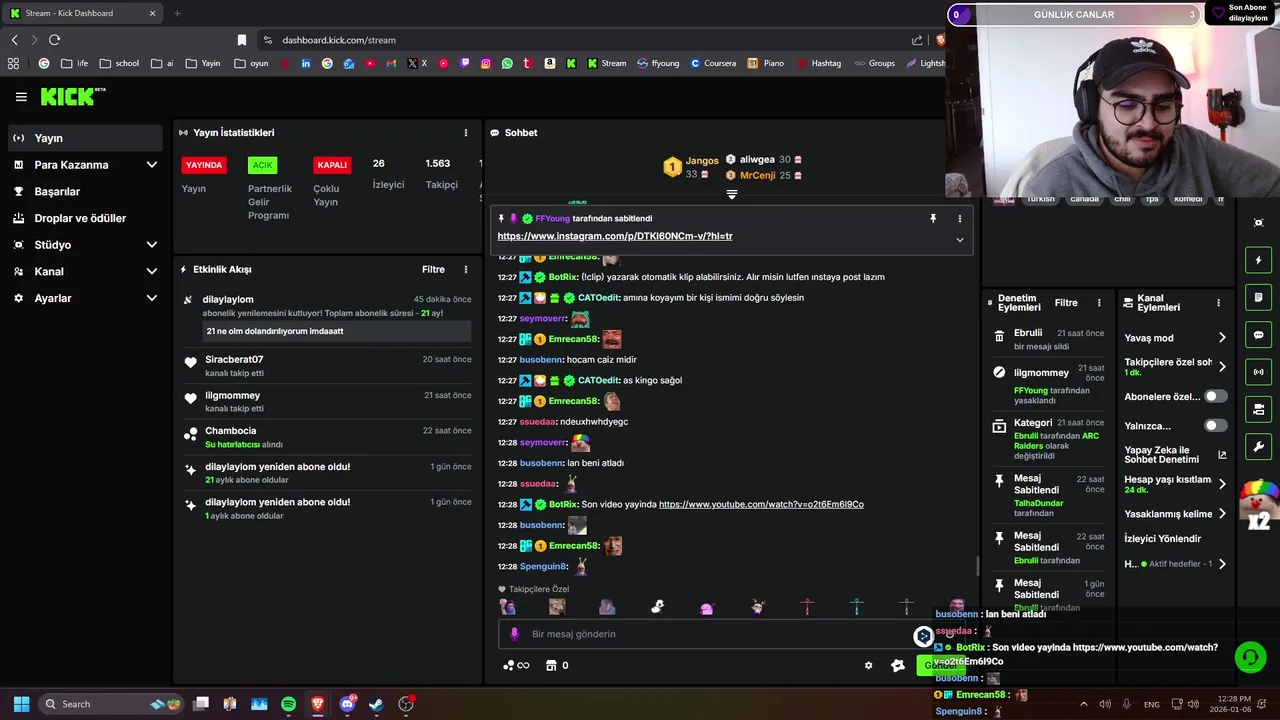Toggle the Abonelere özel switch

[x=1215, y=396]
